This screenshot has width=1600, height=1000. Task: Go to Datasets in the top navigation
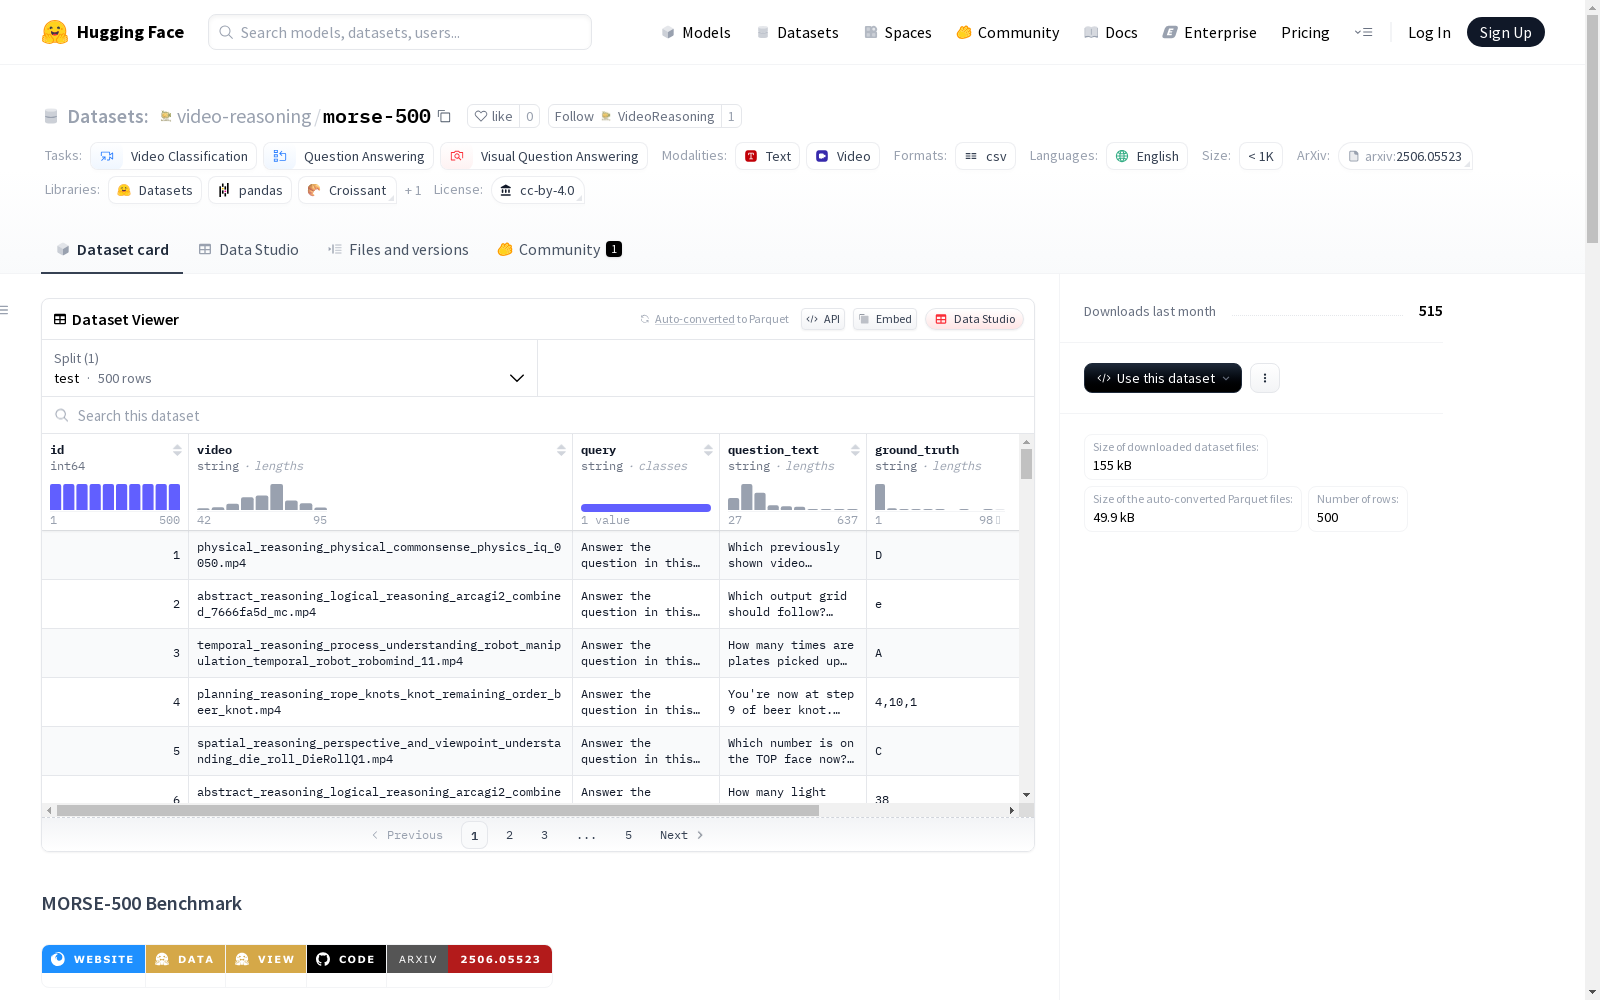797,32
